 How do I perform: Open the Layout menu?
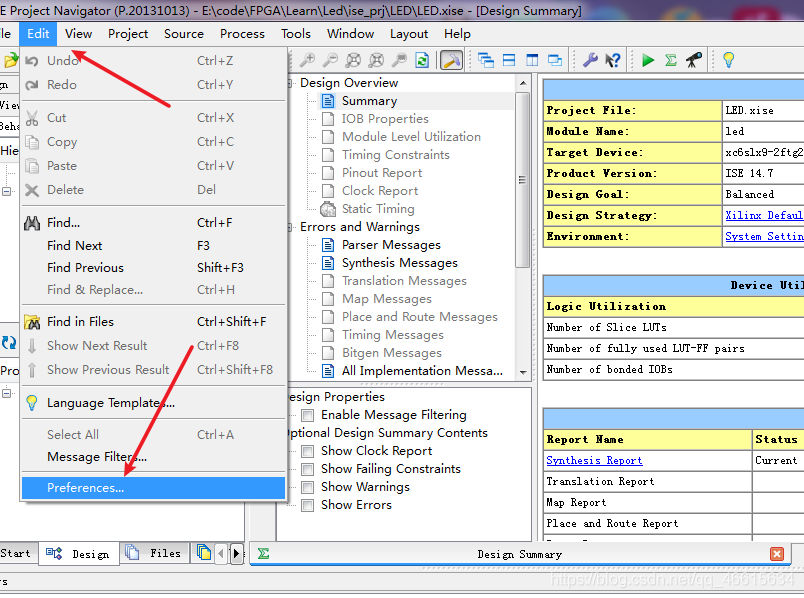tap(409, 34)
